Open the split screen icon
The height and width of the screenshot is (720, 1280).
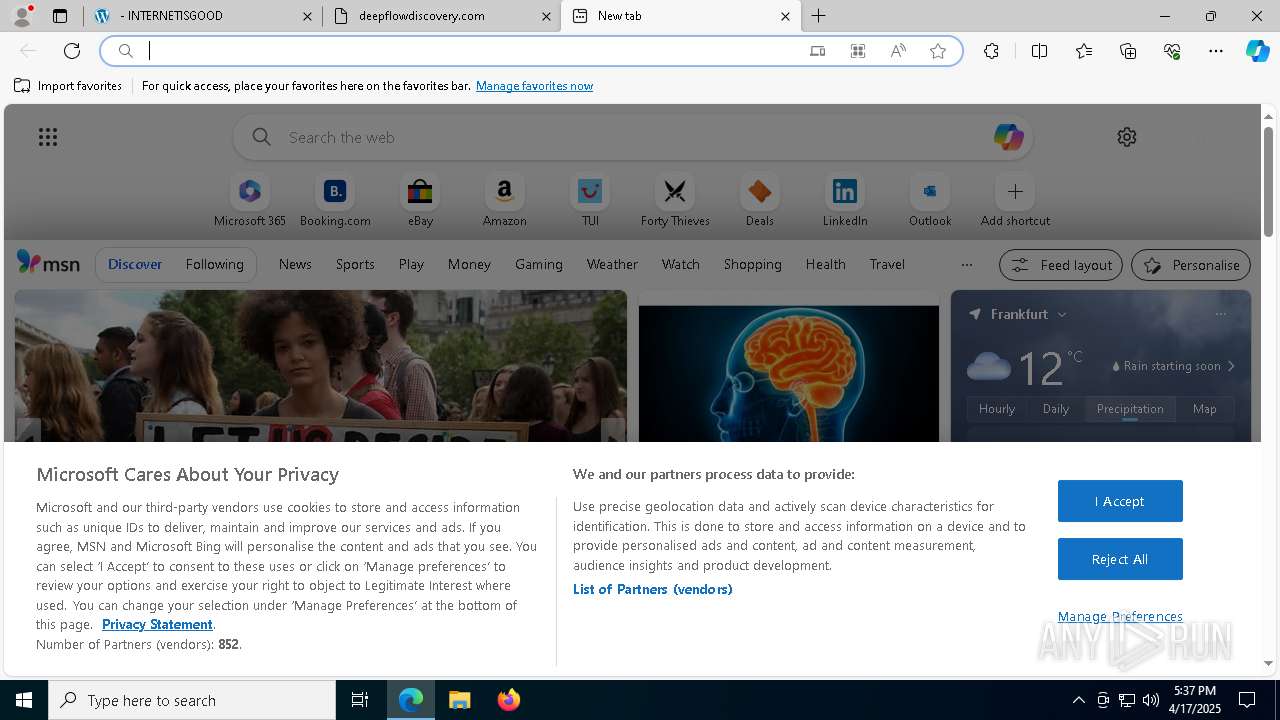point(1039,51)
